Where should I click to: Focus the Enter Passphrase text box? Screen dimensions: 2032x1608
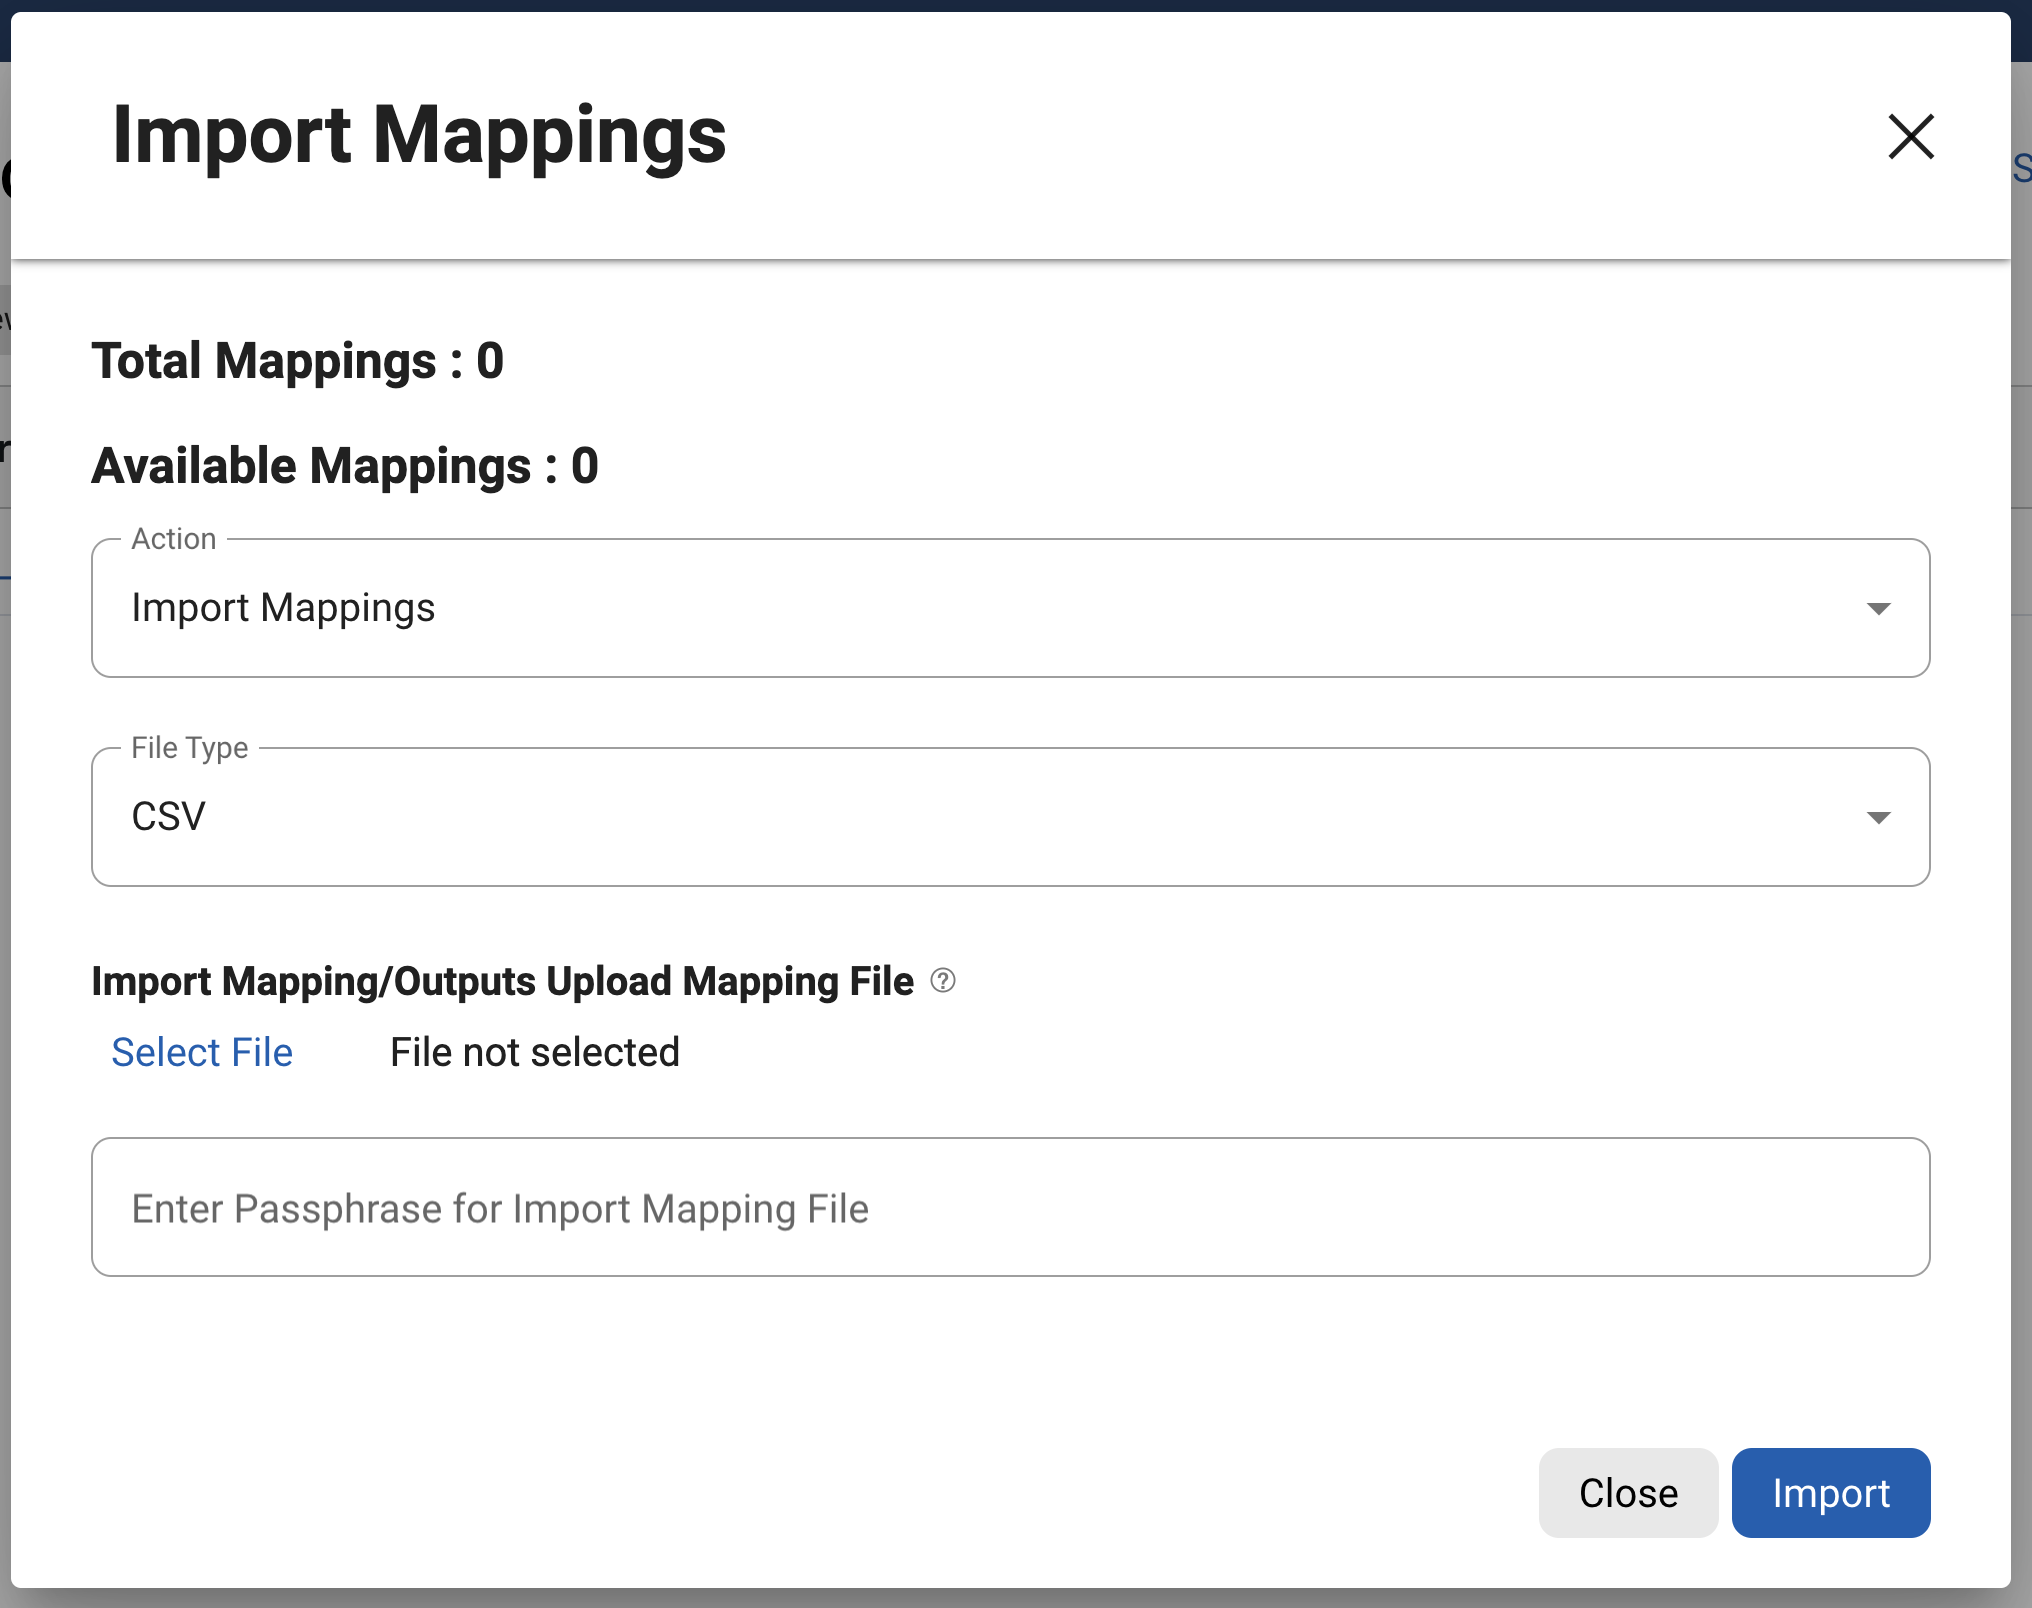point(1011,1207)
